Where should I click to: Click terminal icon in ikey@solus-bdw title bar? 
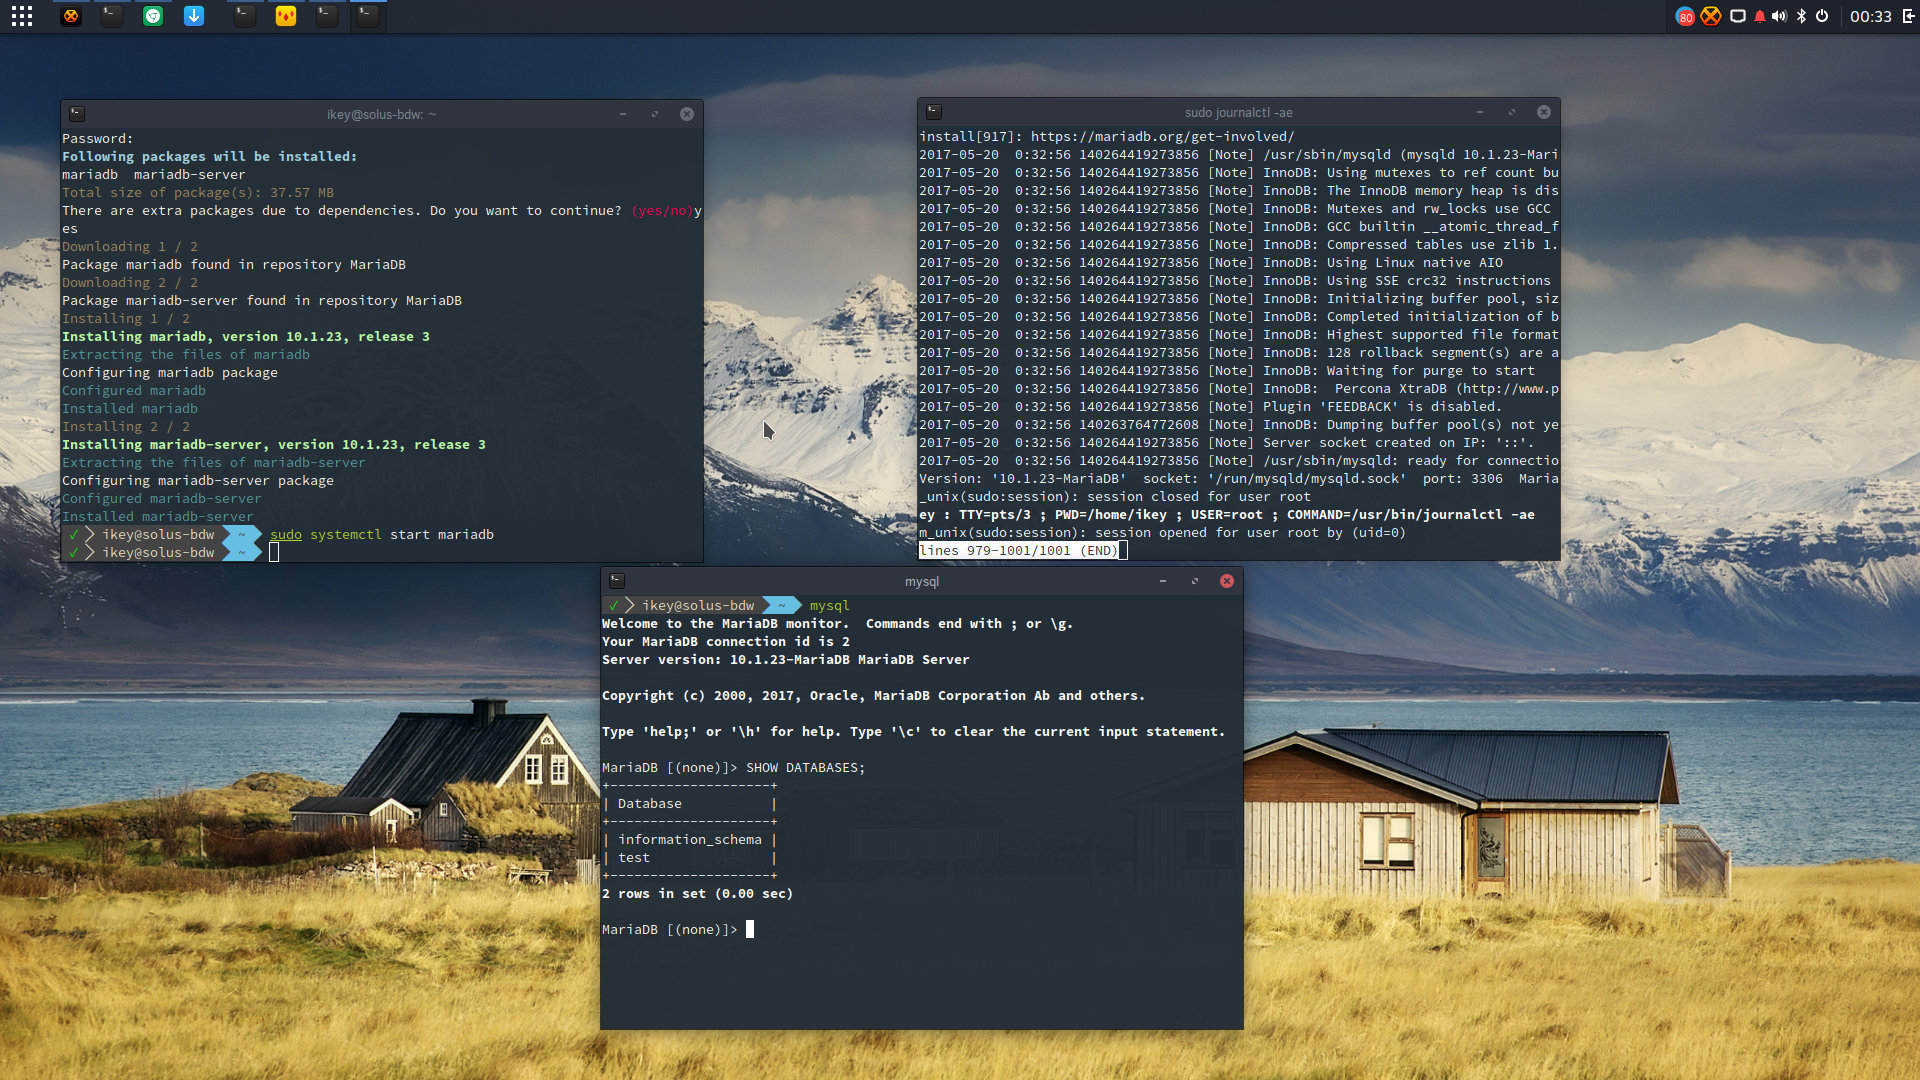pyautogui.click(x=77, y=114)
